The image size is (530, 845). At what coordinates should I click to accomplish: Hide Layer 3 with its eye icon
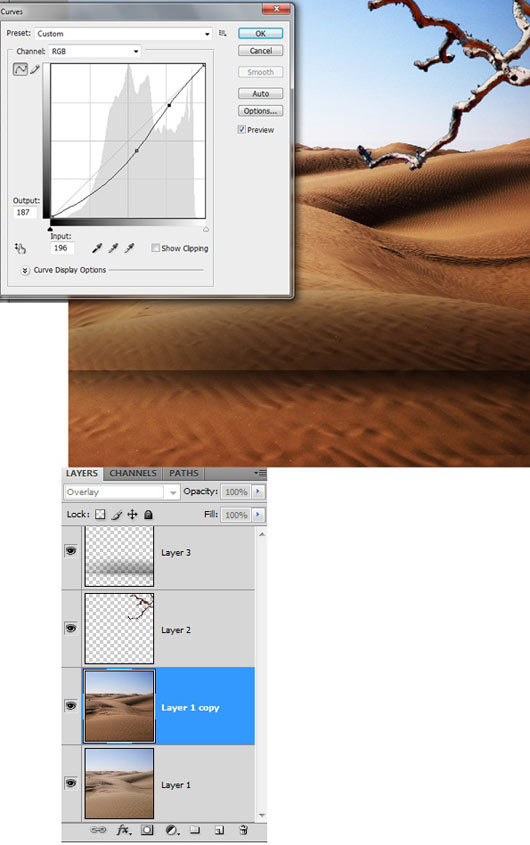[71, 551]
